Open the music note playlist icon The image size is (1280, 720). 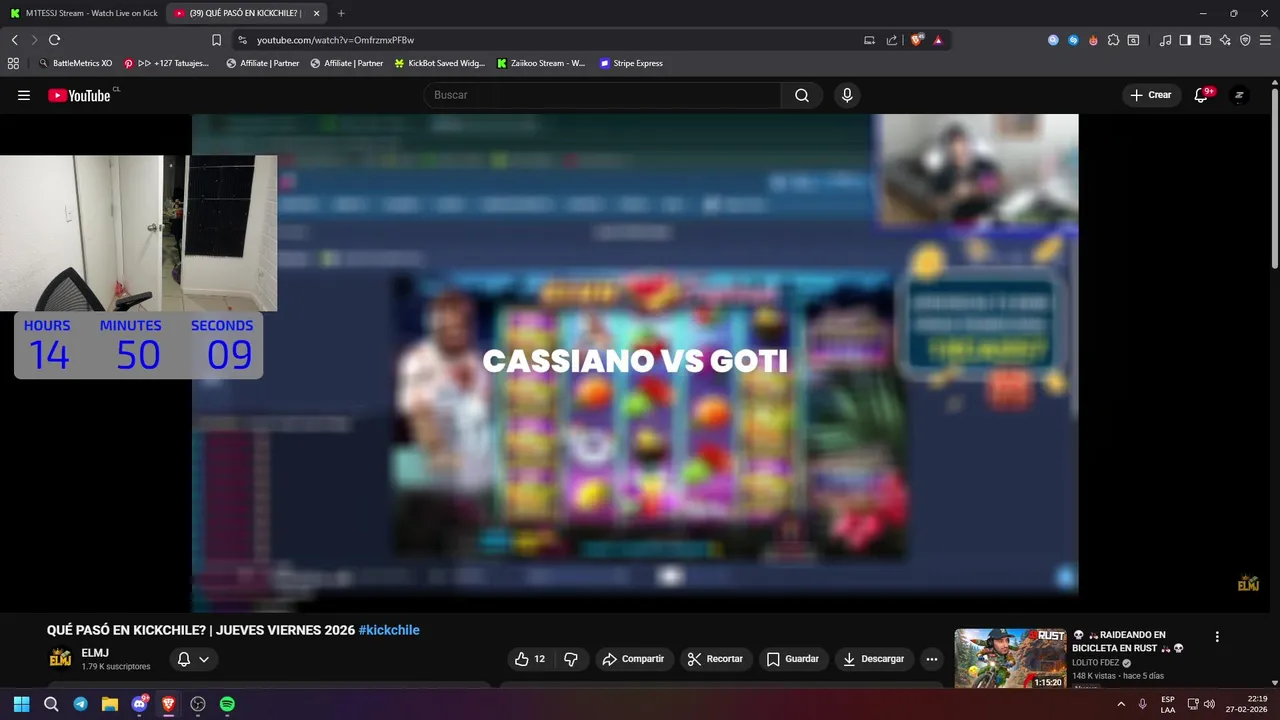1165,40
